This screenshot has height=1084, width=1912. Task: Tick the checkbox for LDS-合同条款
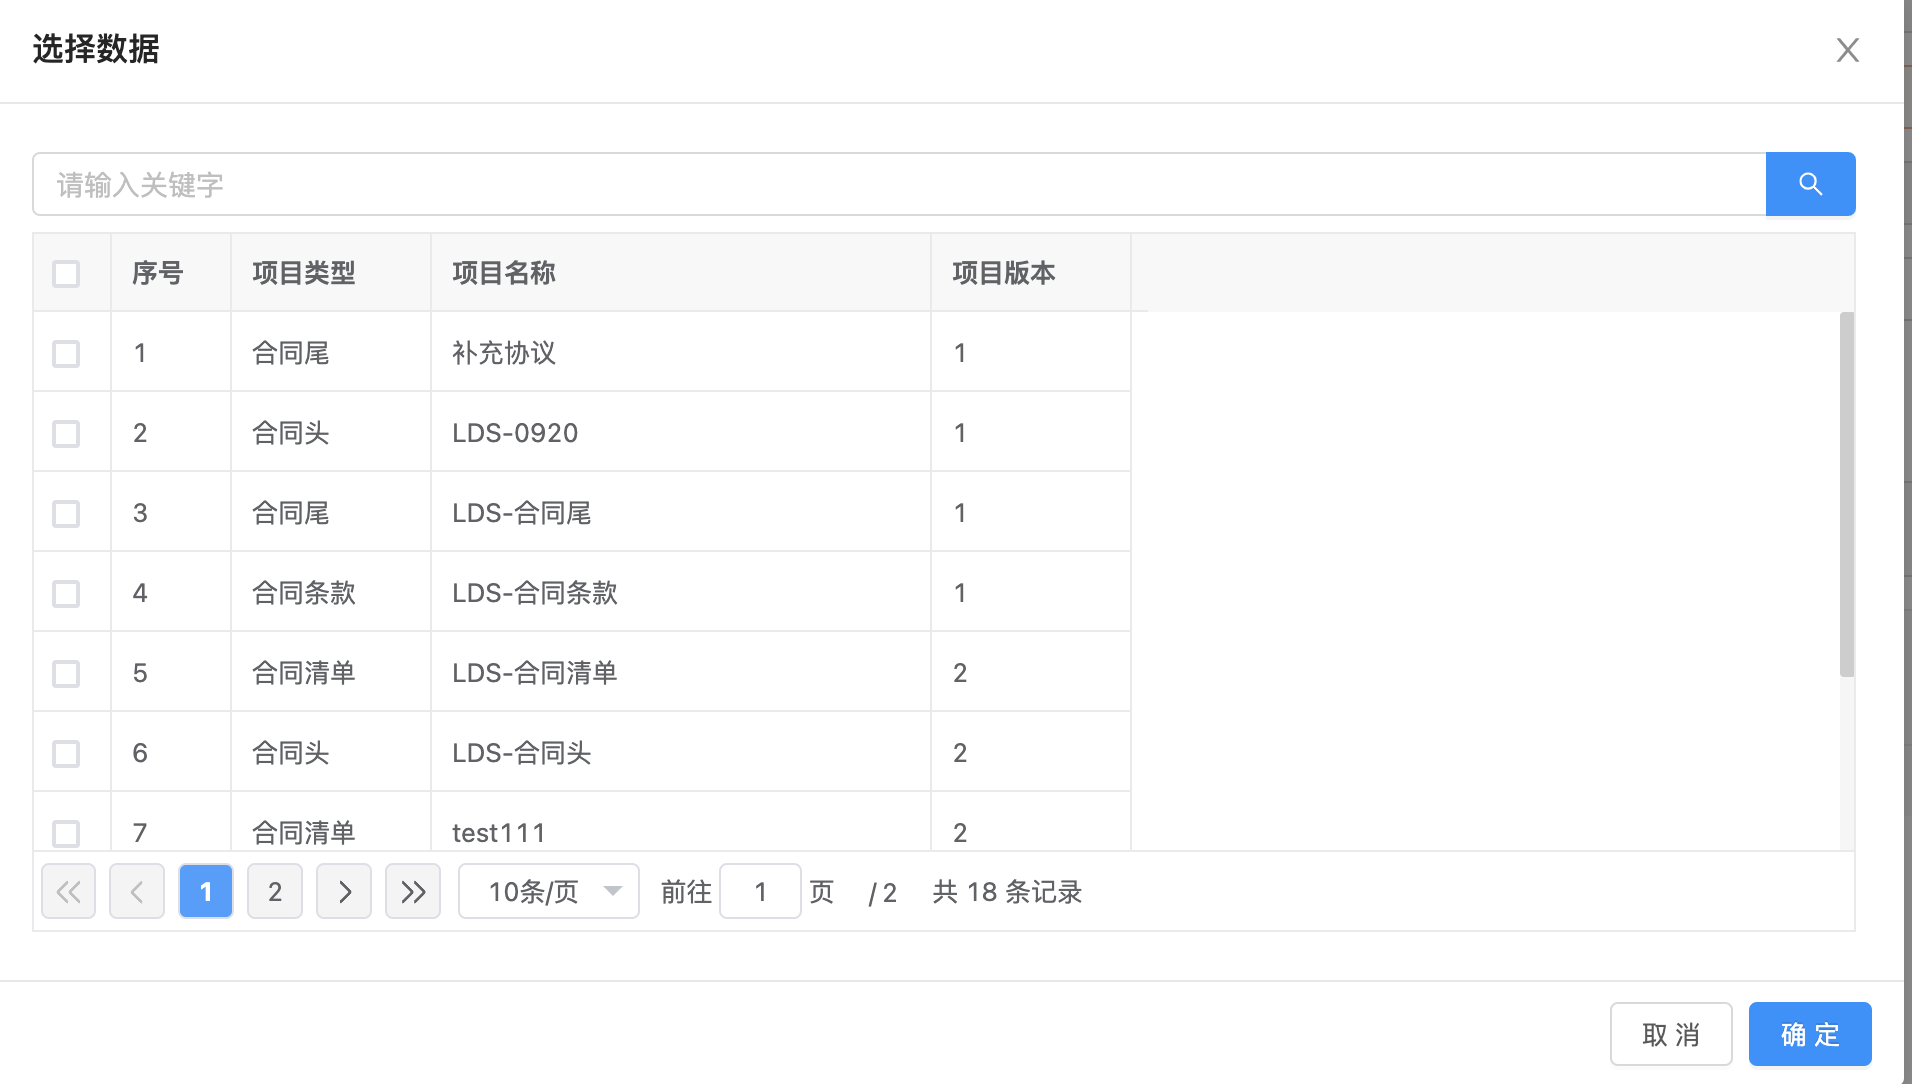[66, 593]
